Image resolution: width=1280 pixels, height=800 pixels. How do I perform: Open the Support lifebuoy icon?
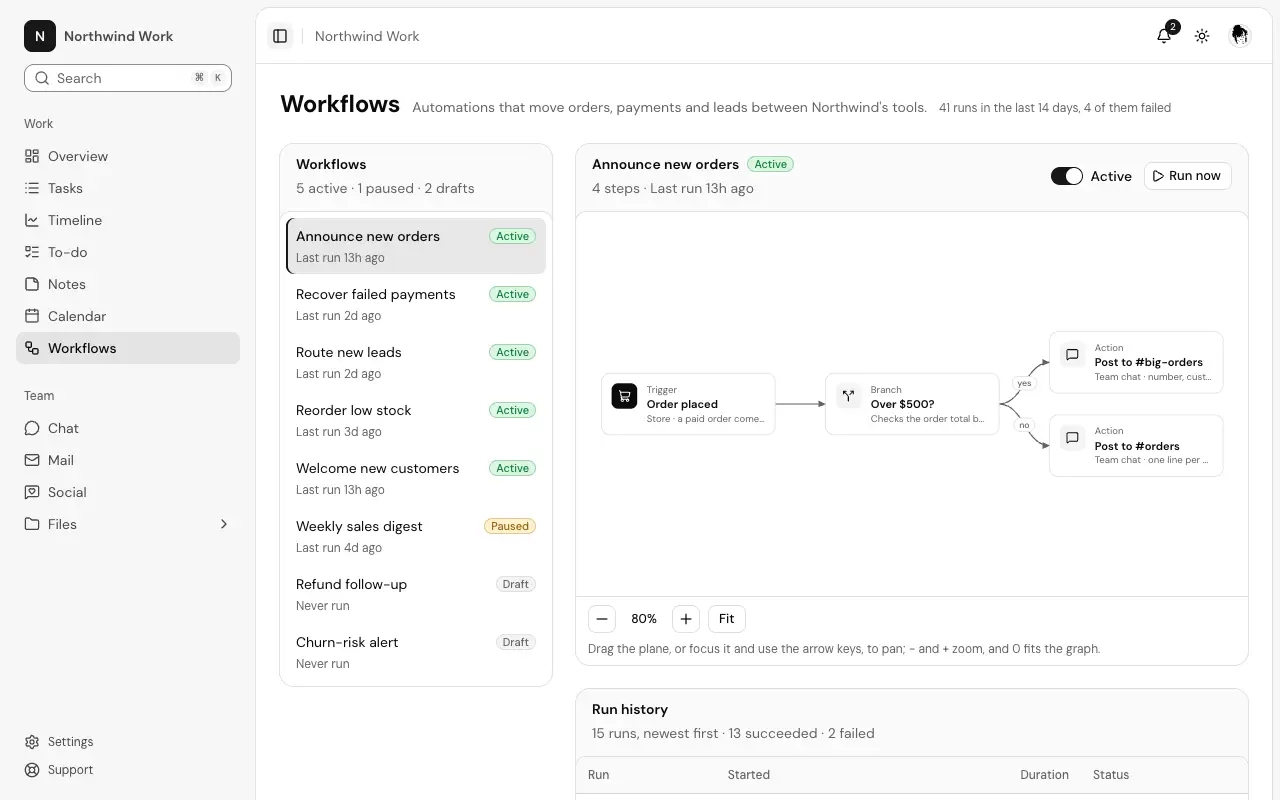click(x=32, y=770)
